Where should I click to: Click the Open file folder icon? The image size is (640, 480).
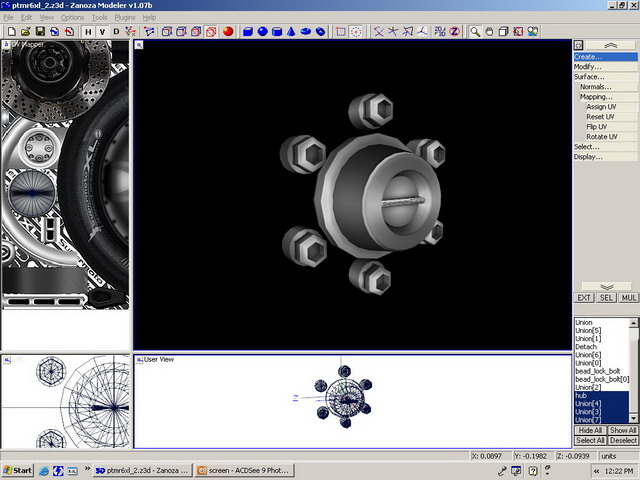coord(25,31)
